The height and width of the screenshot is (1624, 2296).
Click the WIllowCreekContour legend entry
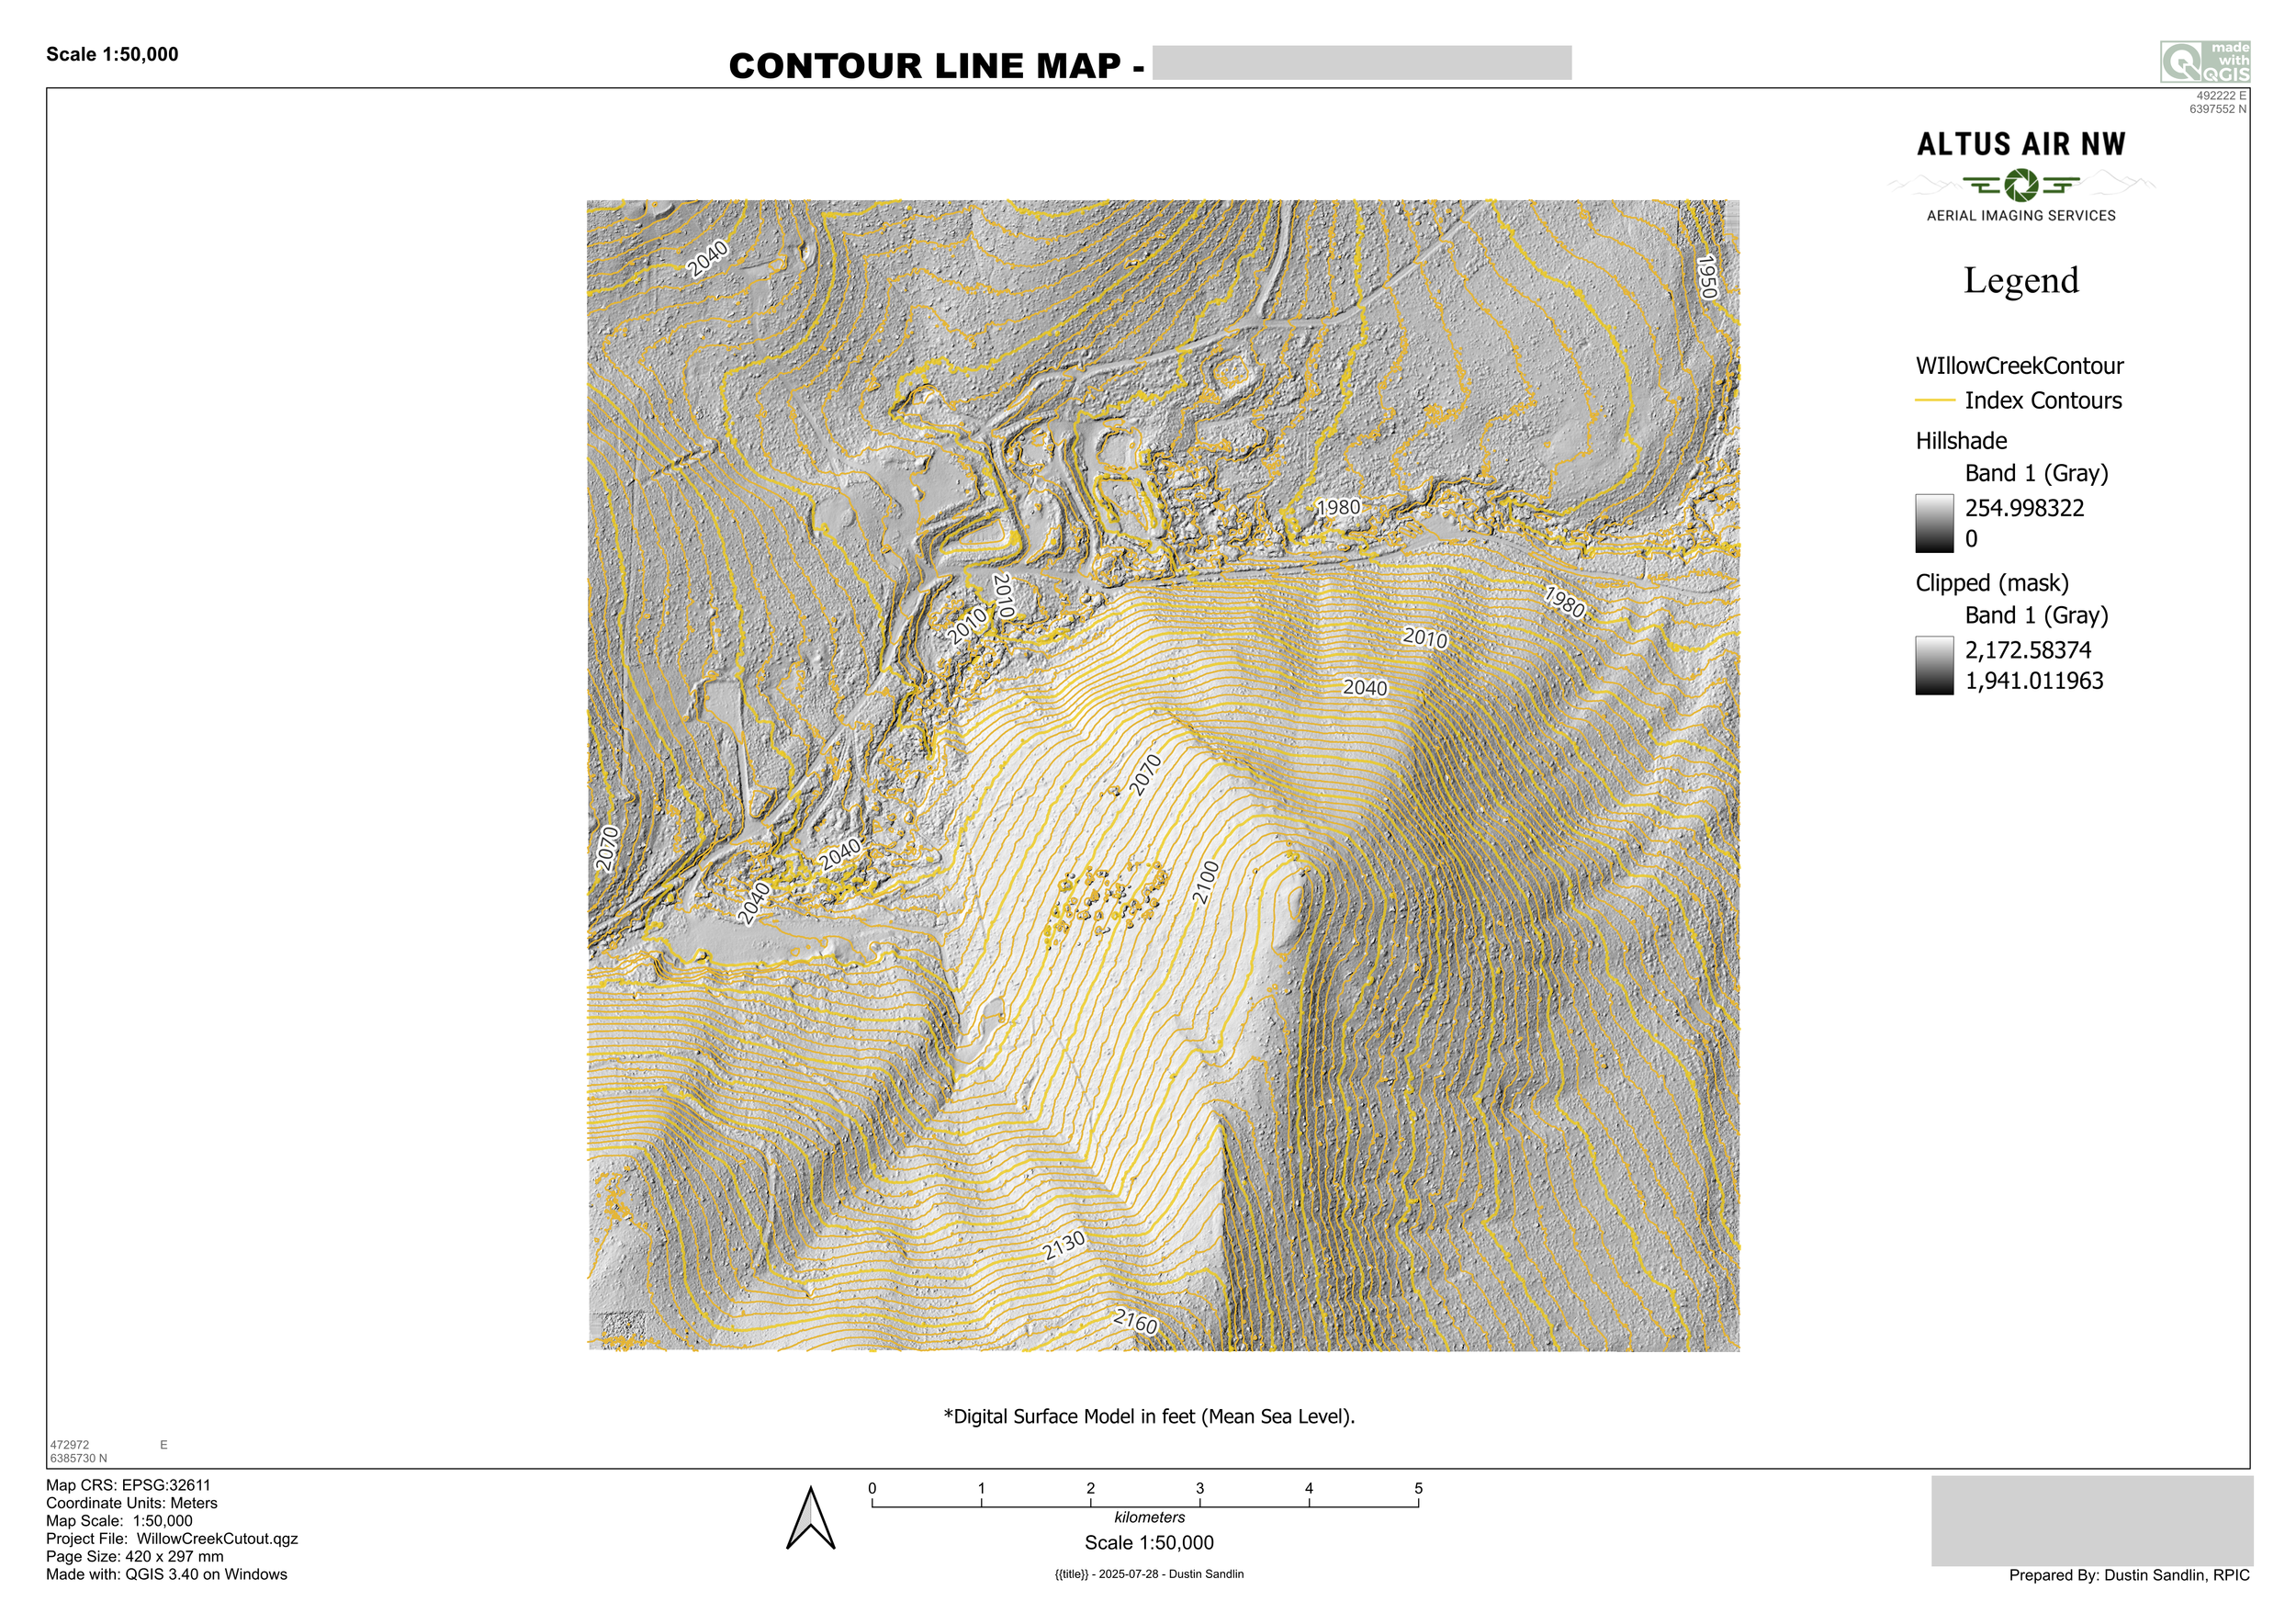click(x=2019, y=366)
